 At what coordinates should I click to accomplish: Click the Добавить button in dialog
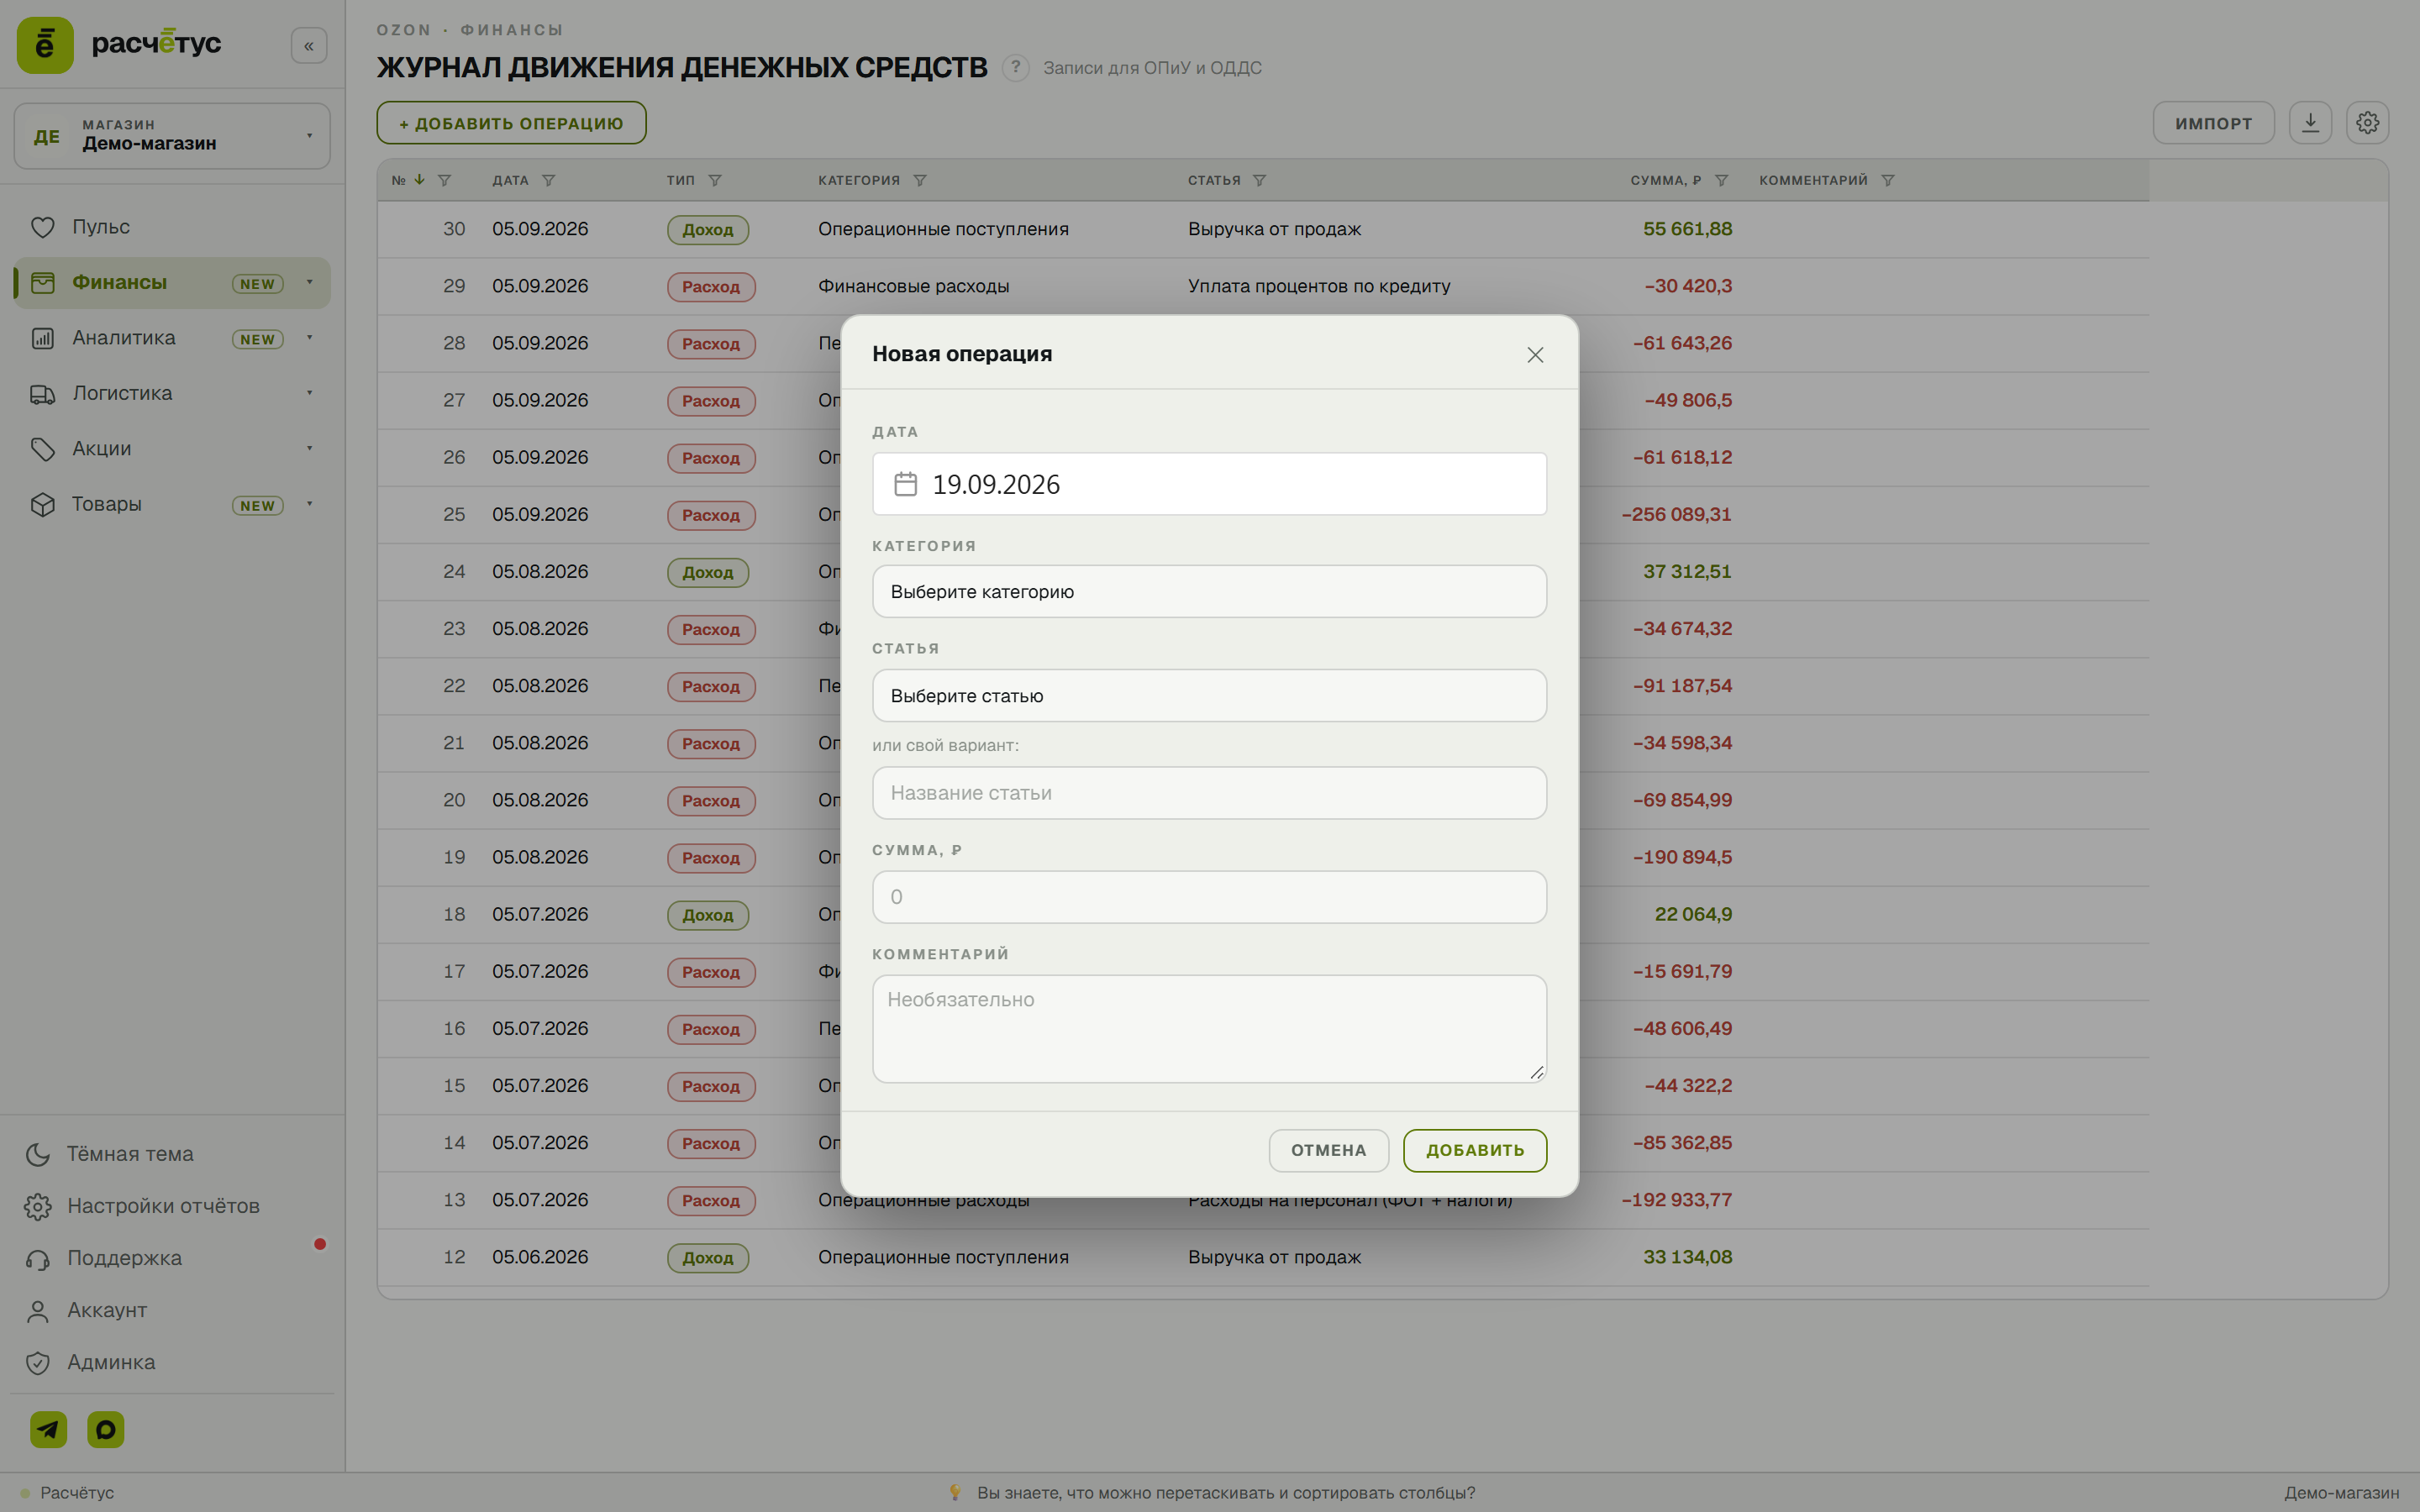[x=1475, y=1150]
